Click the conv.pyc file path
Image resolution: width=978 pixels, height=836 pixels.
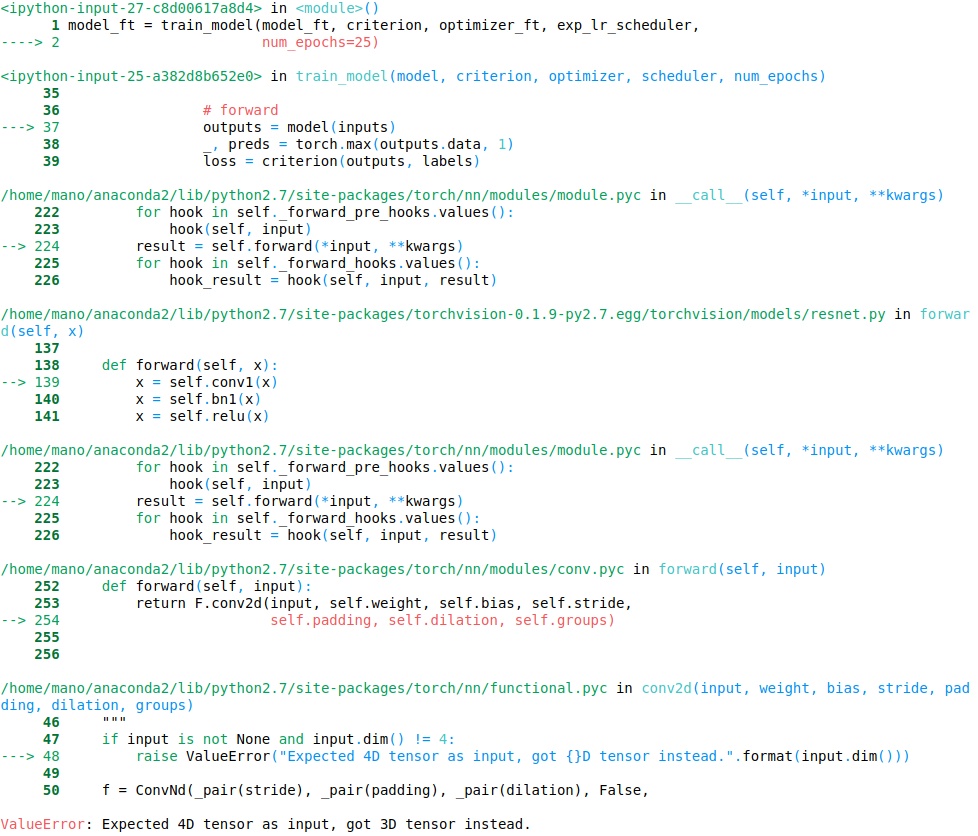coord(312,569)
